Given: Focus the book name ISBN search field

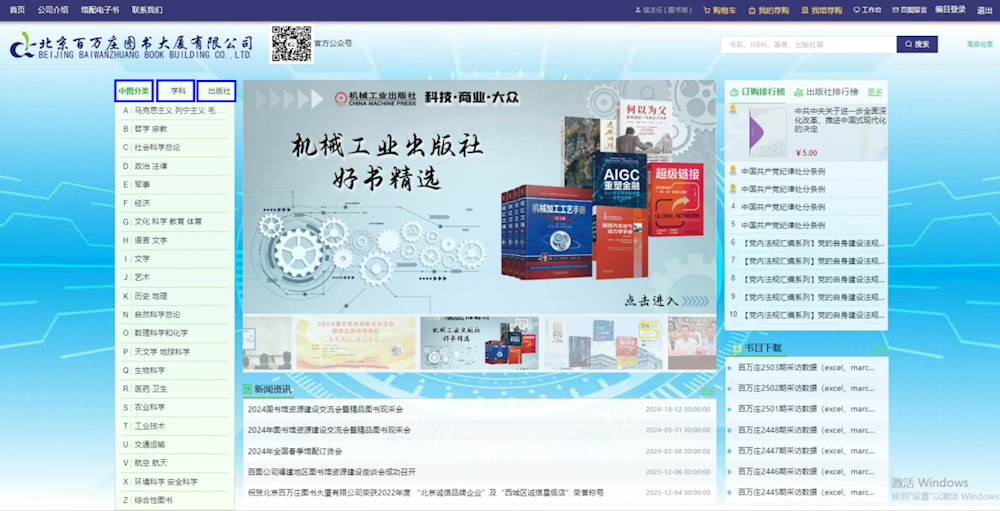Looking at the screenshot, I should 809,44.
